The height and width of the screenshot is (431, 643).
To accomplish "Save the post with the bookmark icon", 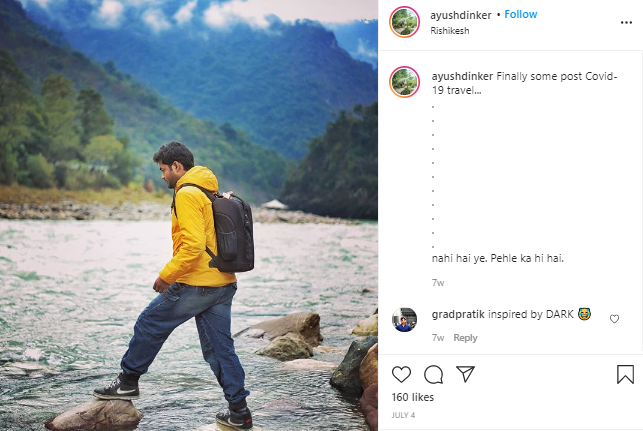I will [x=625, y=374].
